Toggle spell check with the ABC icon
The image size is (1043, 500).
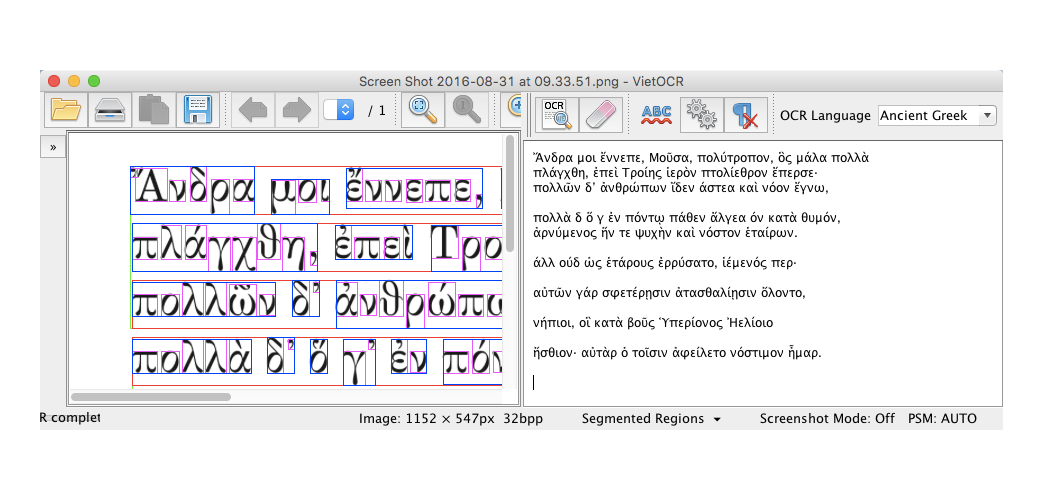click(657, 116)
